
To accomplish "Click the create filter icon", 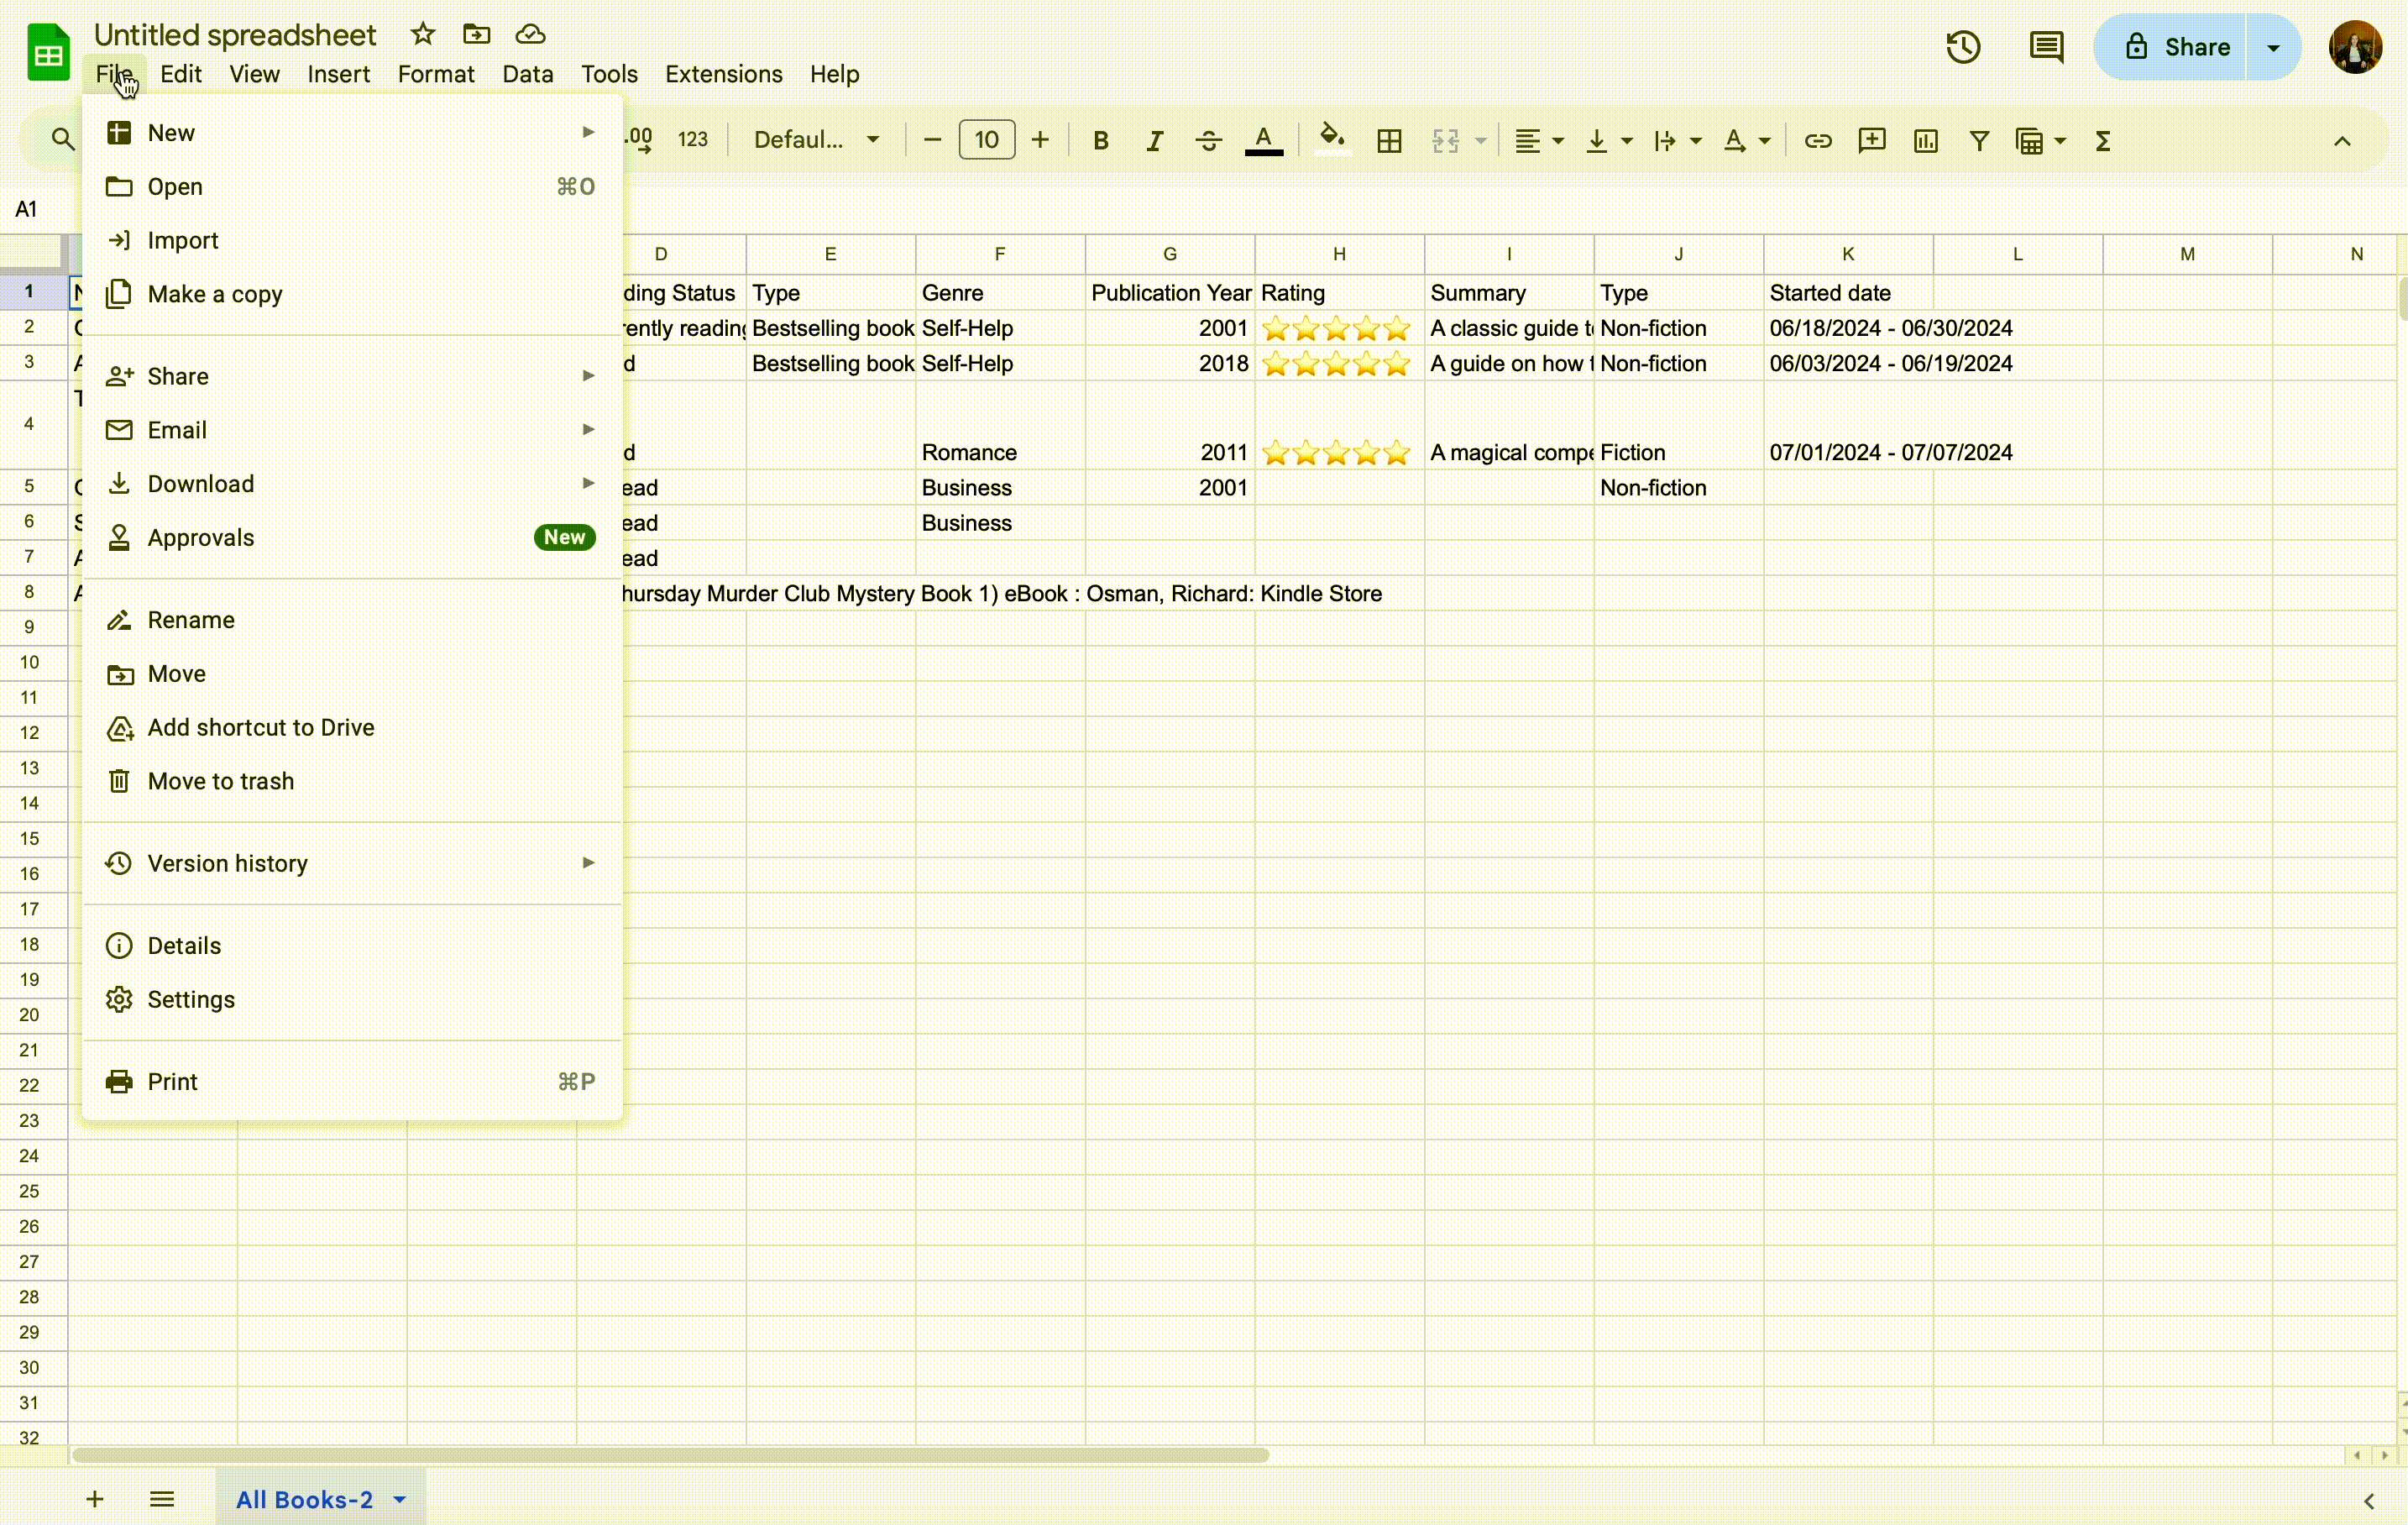I will tap(1978, 141).
